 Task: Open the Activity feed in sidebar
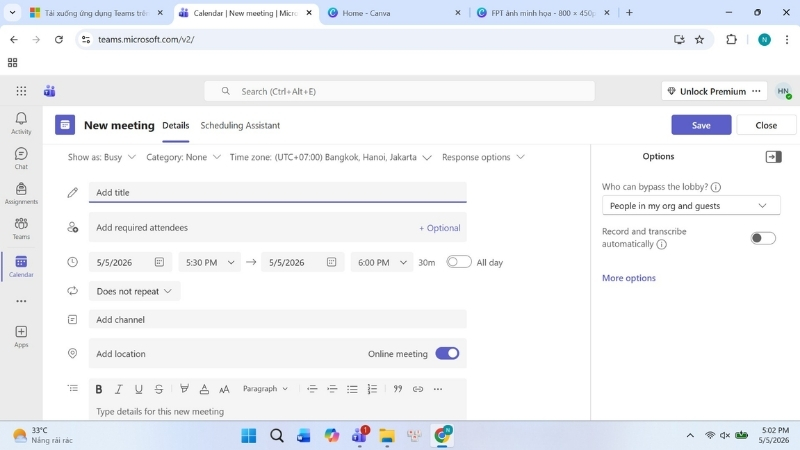point(21,123)
